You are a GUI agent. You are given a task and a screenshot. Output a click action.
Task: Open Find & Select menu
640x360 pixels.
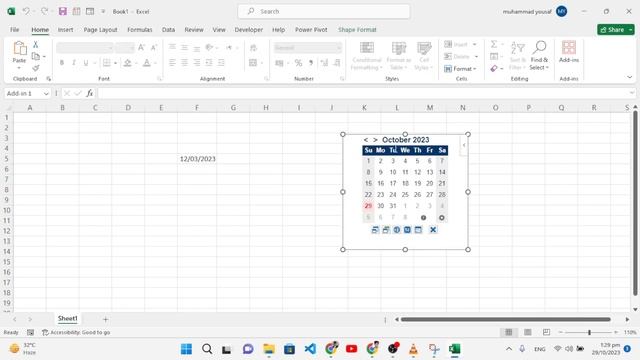pyautogui.click(x=539, y=56)
